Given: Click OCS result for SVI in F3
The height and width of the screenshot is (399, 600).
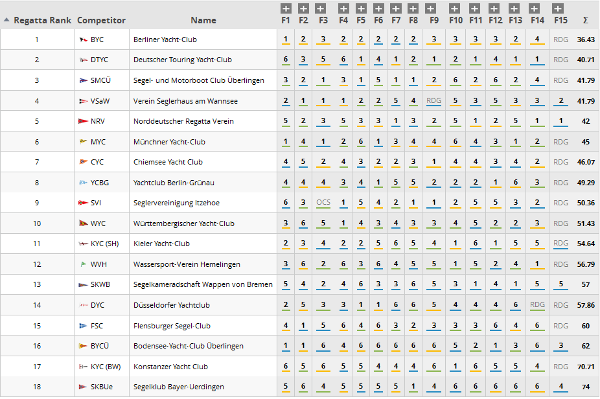Looking at the screenshot, I should tap(323, 202).
